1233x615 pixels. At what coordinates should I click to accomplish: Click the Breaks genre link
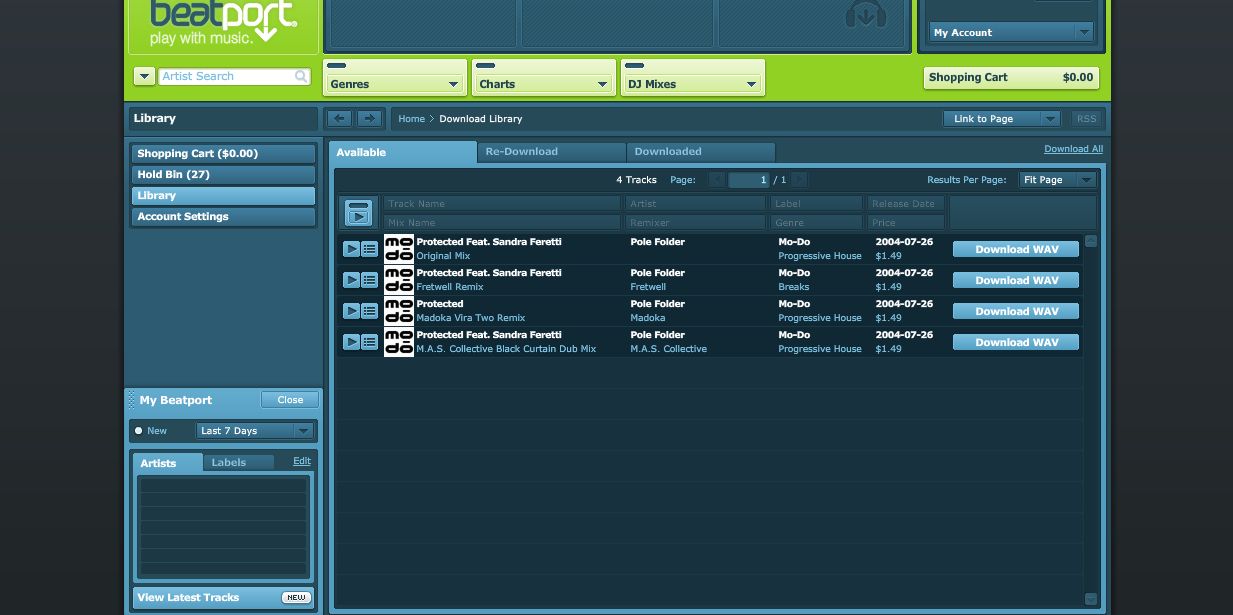[794, 287]
